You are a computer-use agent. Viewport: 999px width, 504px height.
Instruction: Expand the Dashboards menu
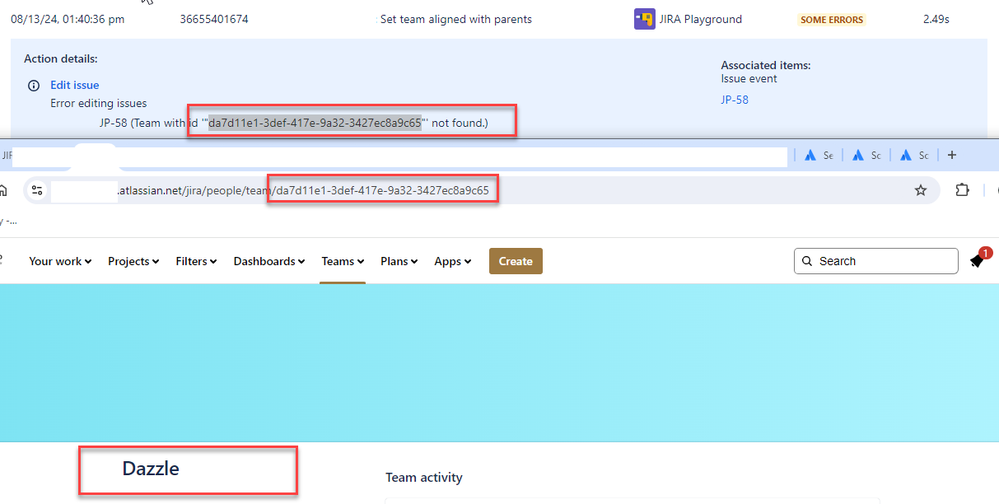point(269,261)
